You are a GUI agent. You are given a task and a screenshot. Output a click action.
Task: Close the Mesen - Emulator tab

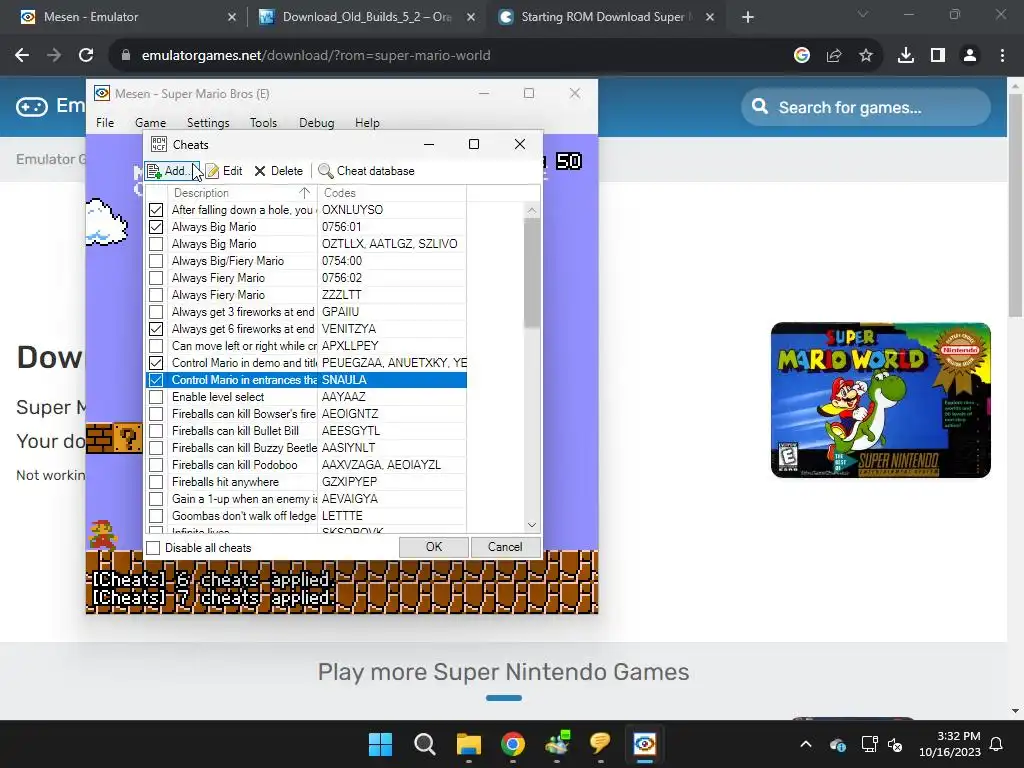[232, 17]
